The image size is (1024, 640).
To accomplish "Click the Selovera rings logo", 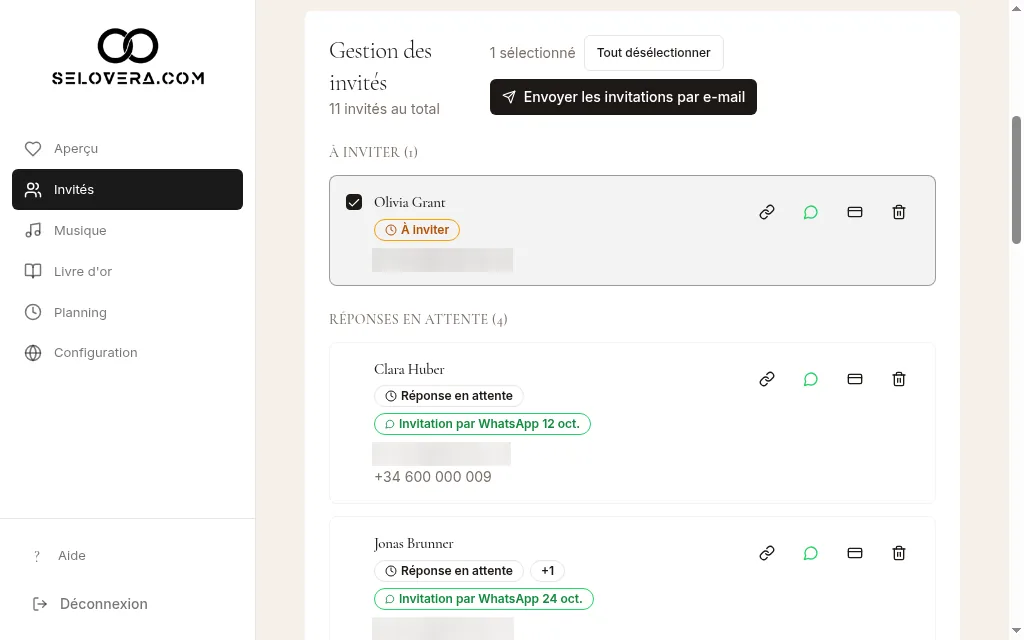I will pos(128,46).
